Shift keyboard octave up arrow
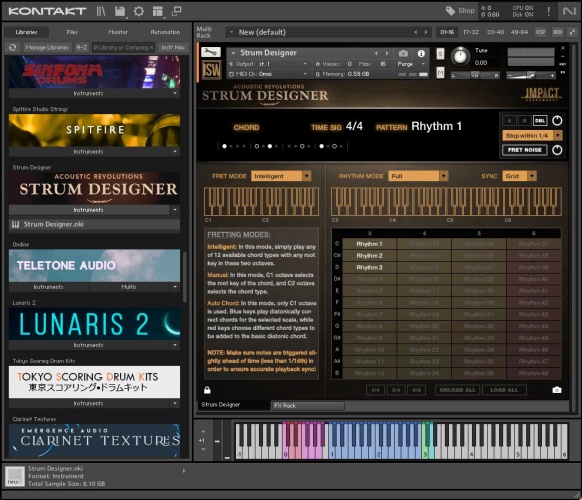The image size is (582, 500). [203, 431]
